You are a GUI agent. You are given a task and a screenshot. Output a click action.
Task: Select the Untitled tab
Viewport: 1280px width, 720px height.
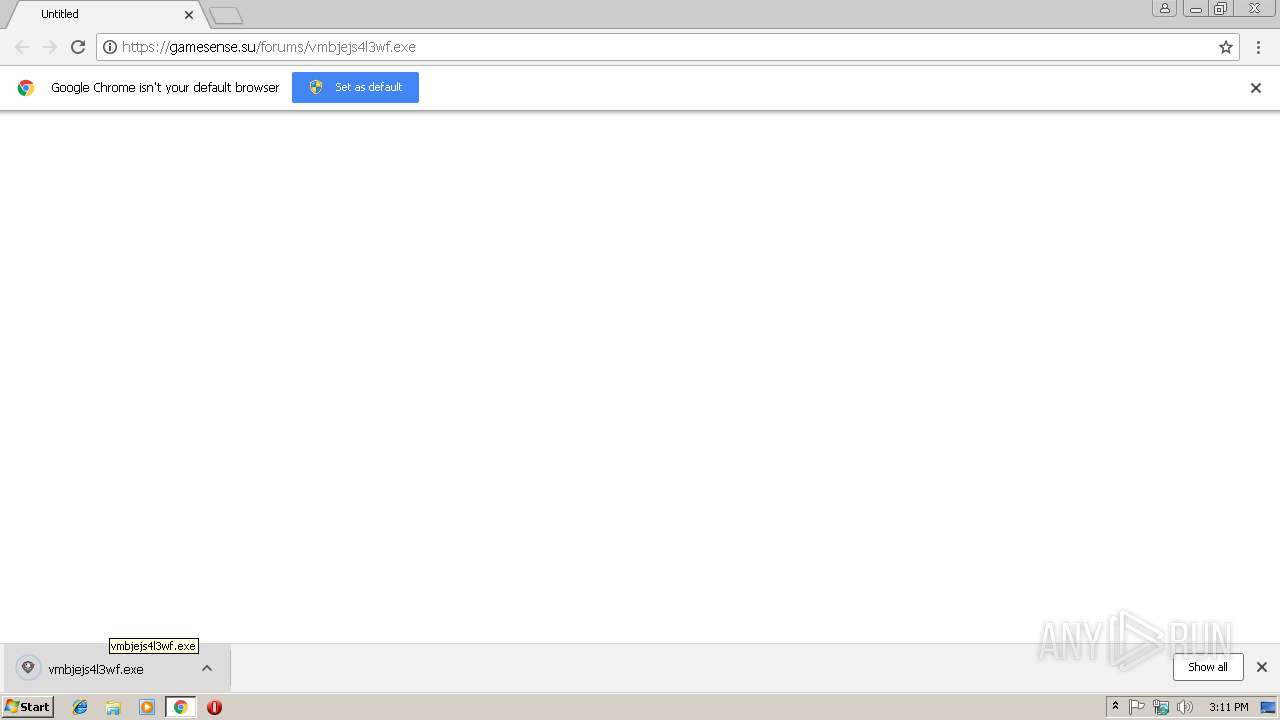click(x=105, y=14)
